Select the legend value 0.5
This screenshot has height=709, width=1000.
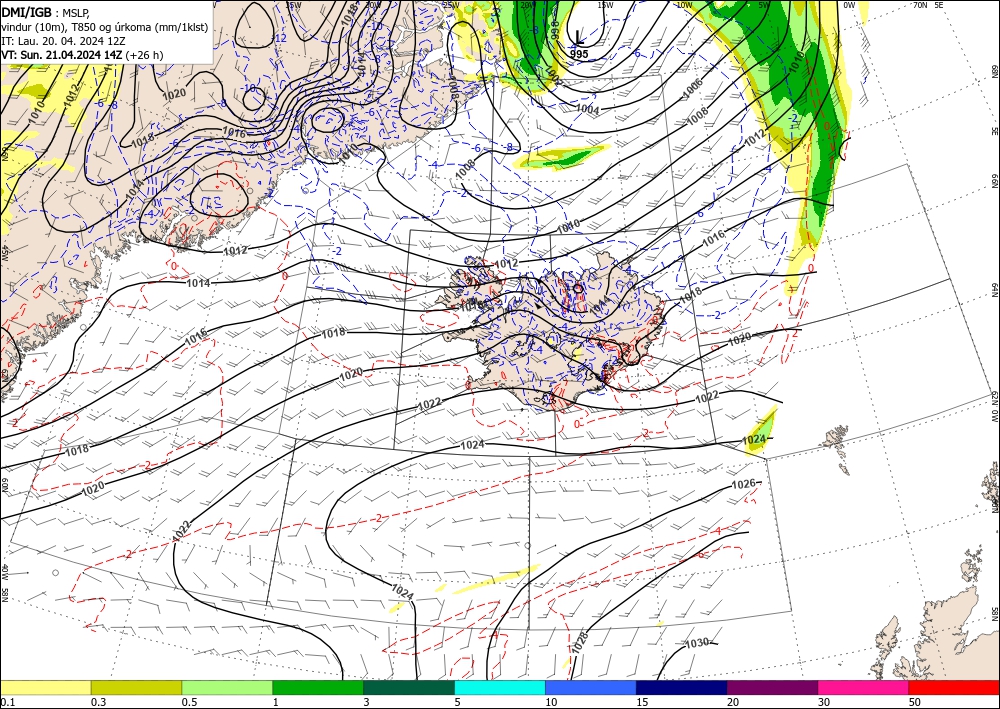pos(188,702)
